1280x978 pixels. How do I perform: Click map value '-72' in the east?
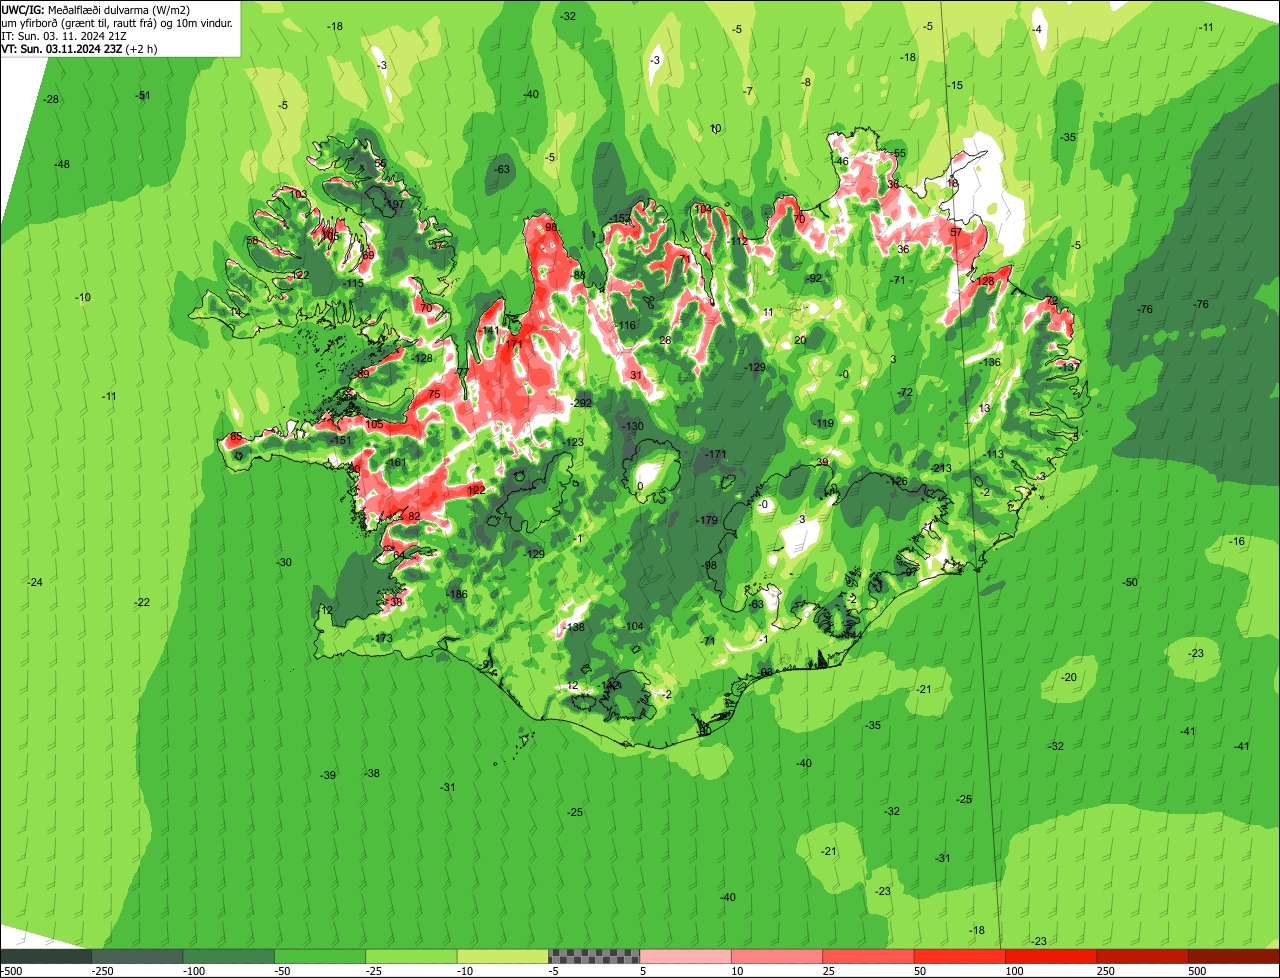pos(905,393)
